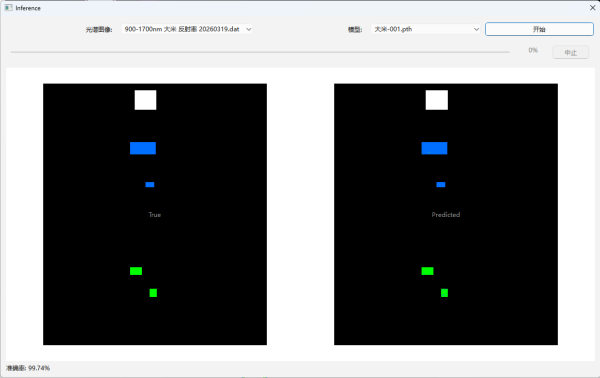The image size is (600, 378).
Task: Click the large blue patch in True image
Action: [x=143, y=148]
